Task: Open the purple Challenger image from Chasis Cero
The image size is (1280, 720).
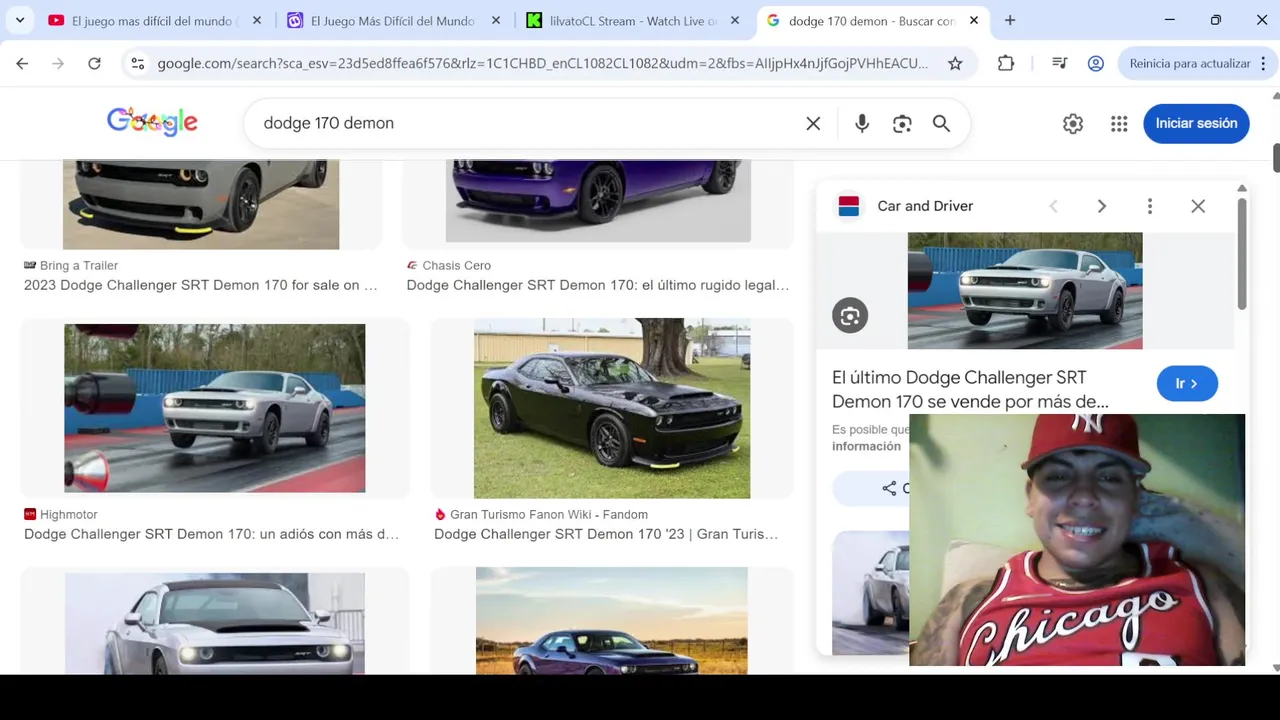Action: pyautogui.click(x=598, y=201)
